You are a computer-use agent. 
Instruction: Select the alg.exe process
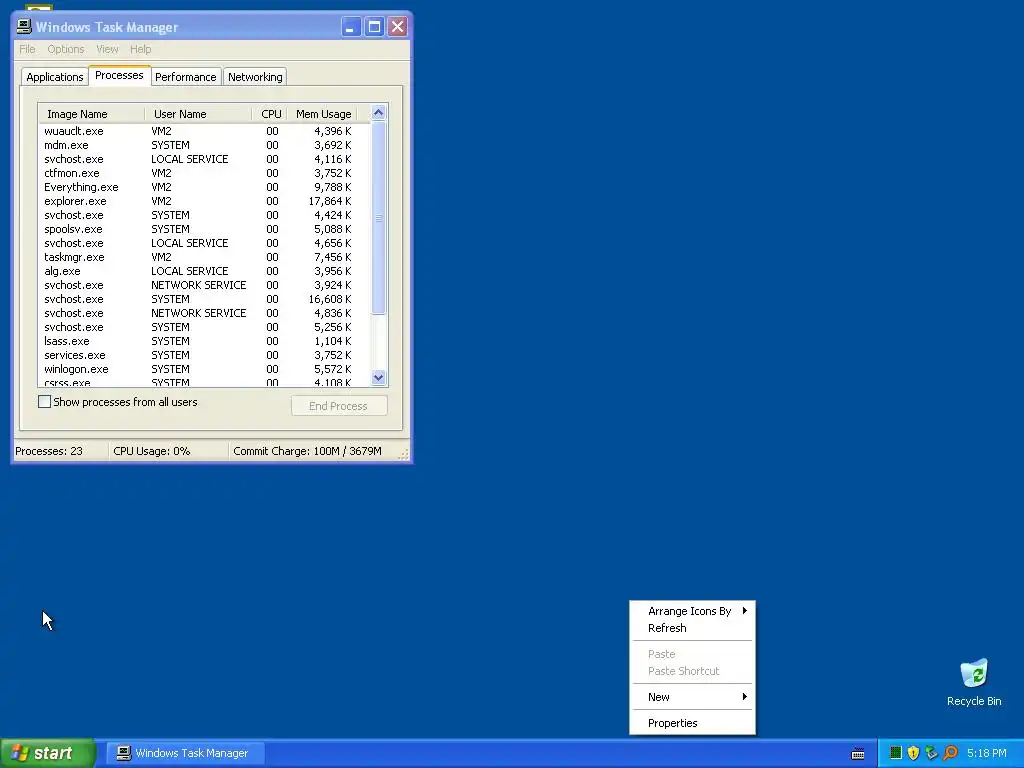(204, 271)
